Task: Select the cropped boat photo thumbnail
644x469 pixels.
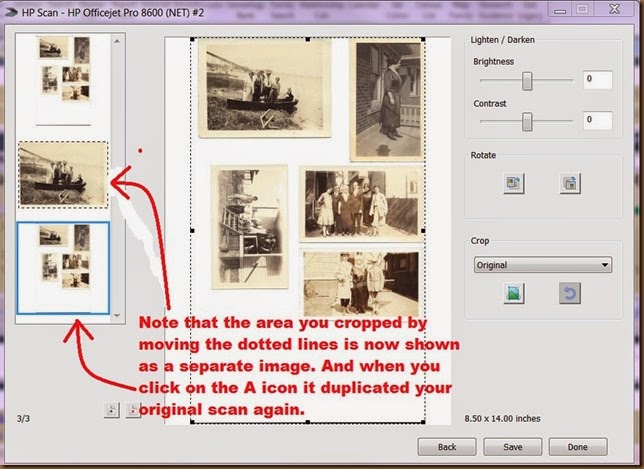Action: pyautogui.click(x=63, y=175)
